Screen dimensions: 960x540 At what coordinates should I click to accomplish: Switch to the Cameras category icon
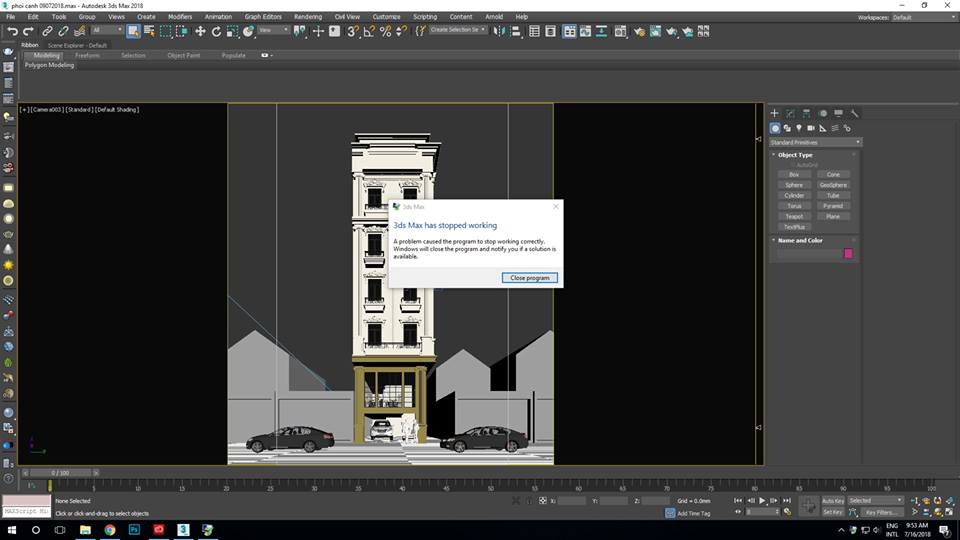click(x=811, y=128)
